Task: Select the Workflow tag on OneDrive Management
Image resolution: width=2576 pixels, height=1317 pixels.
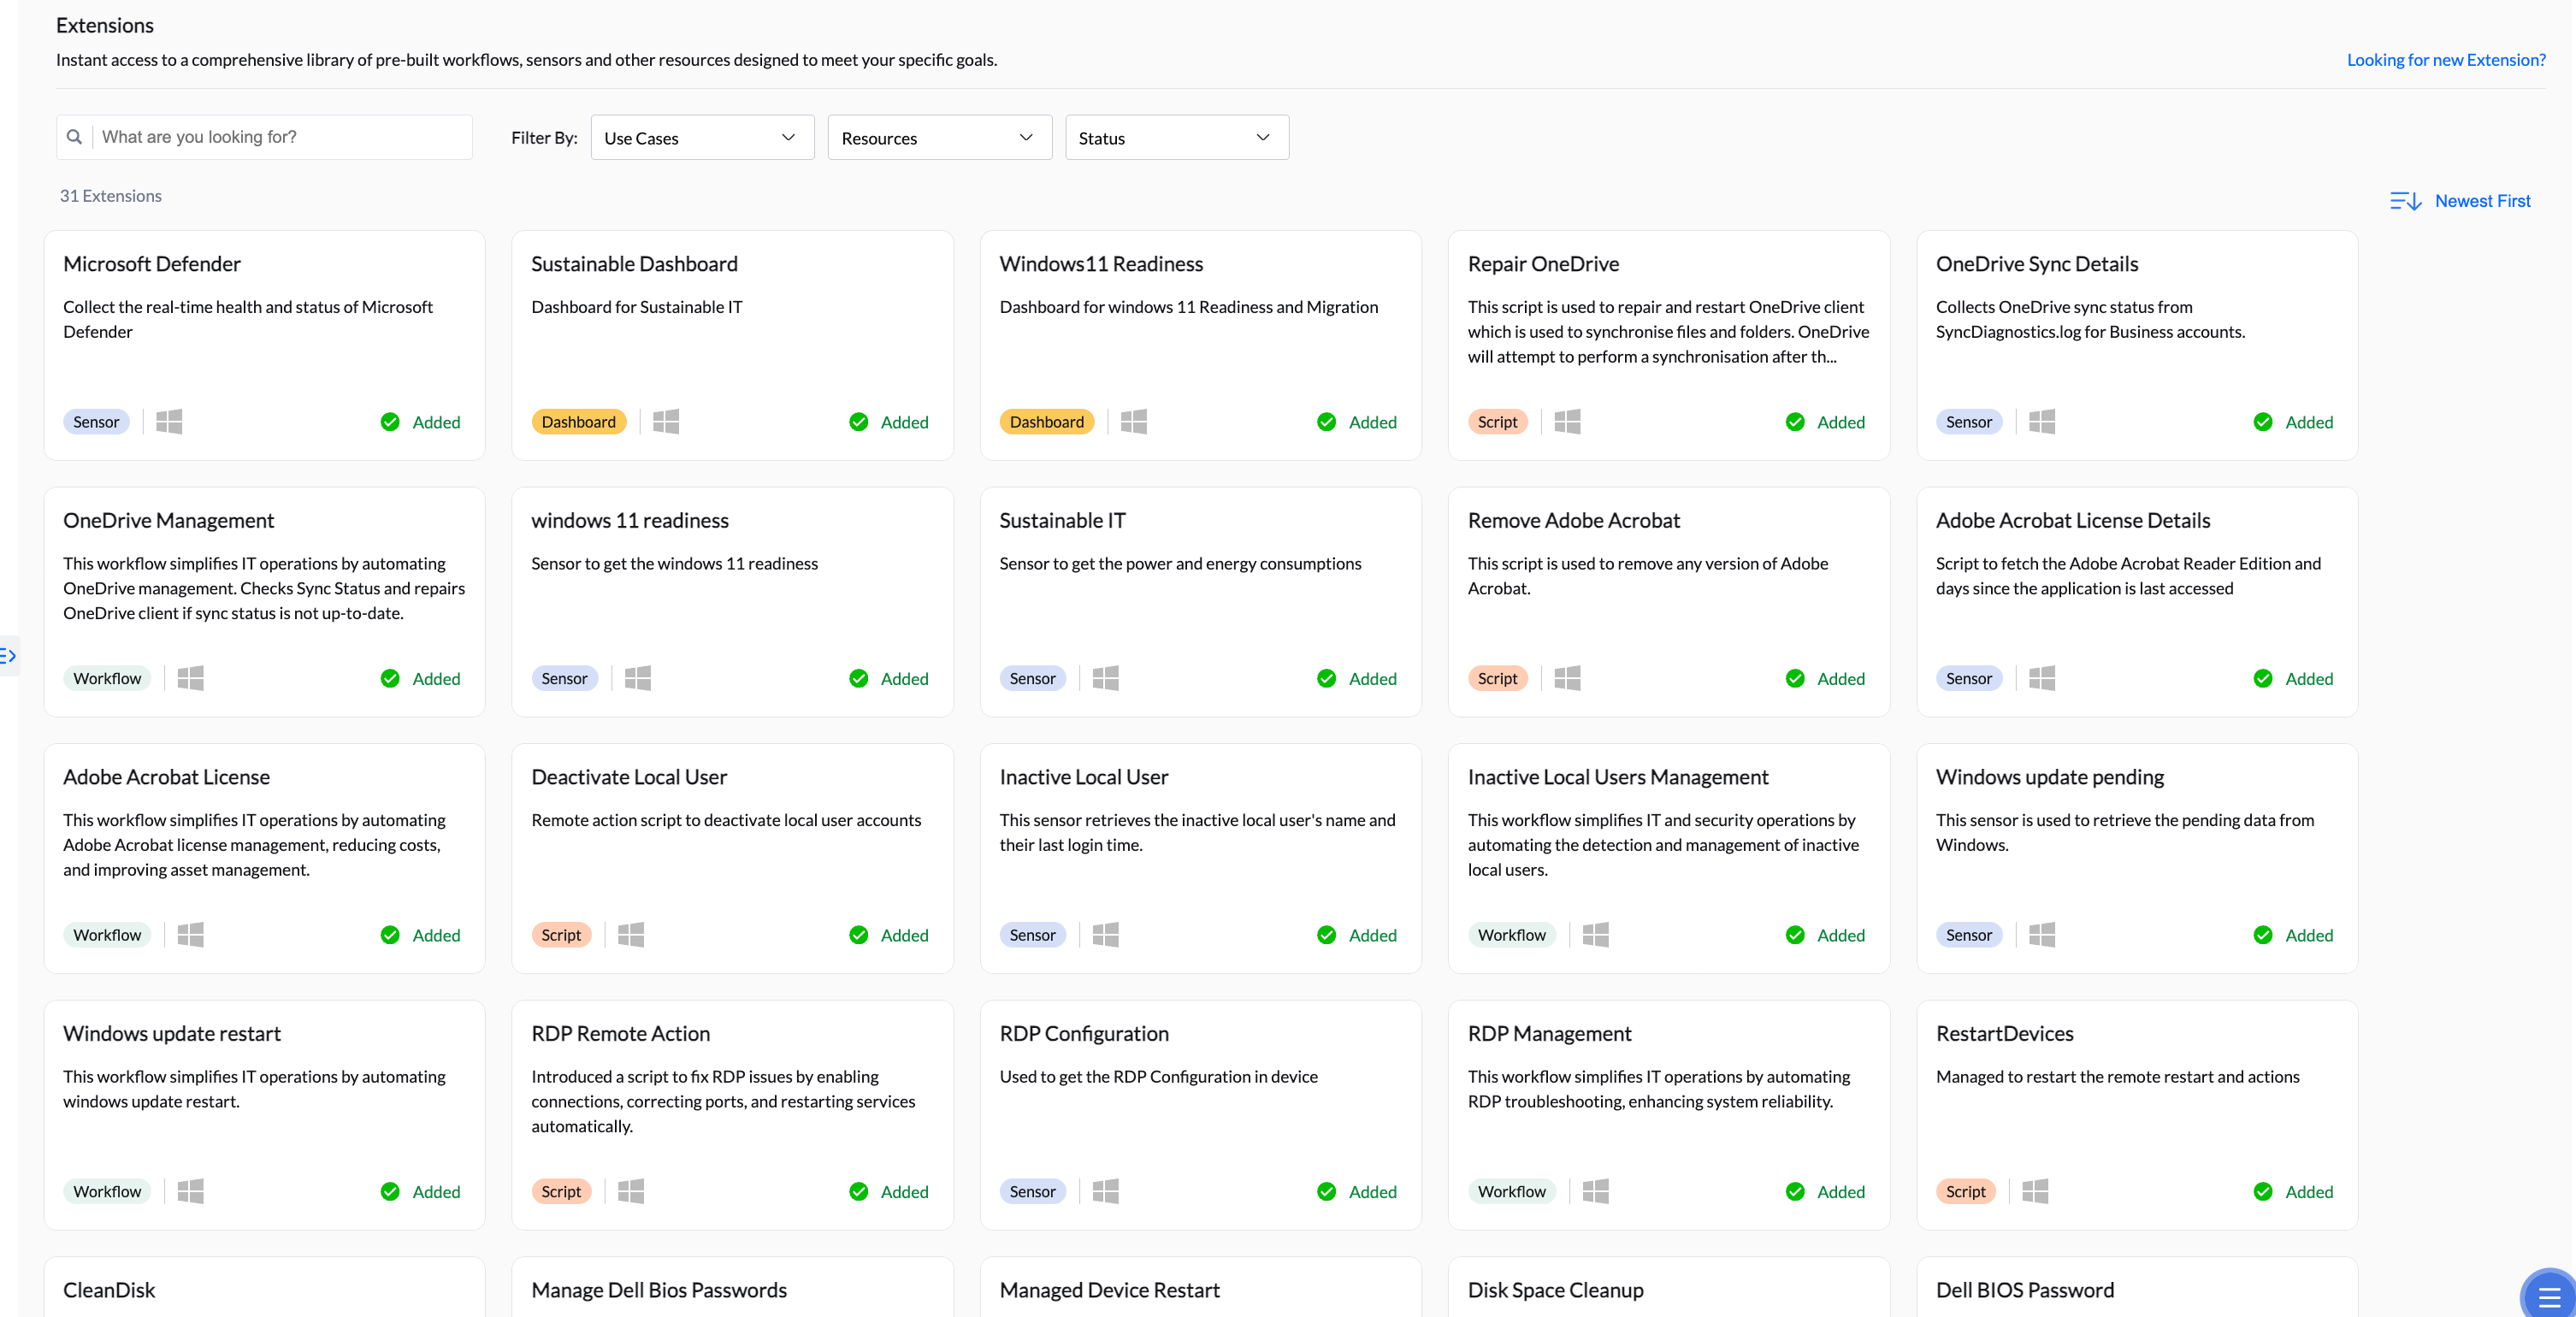Action: [107, 678]
